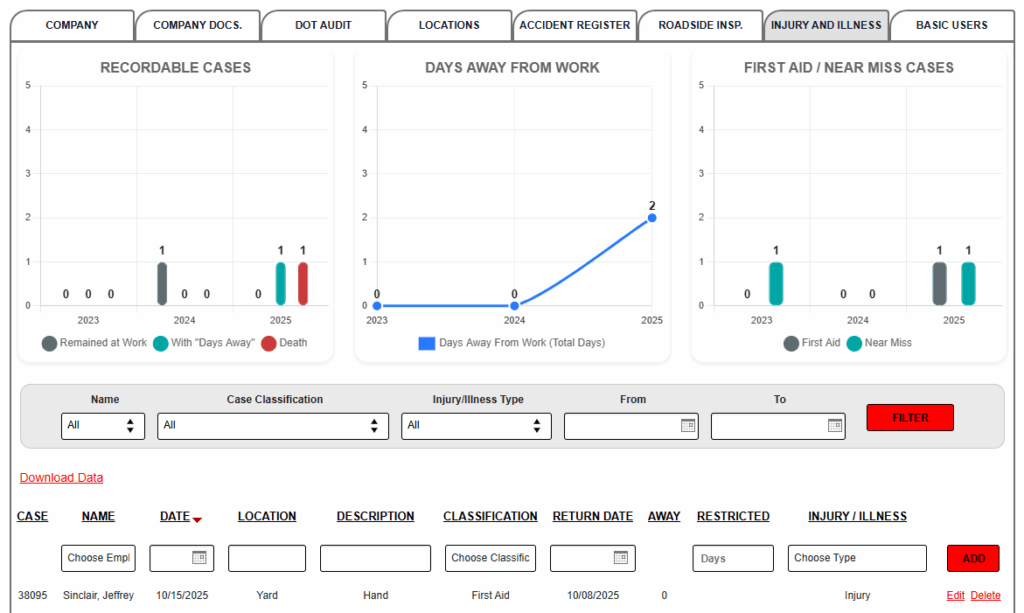Toggle the Days Away From Work legend swatch
Image resolution: width=1024 pixels, height=613 pixels.
[426, 343]
